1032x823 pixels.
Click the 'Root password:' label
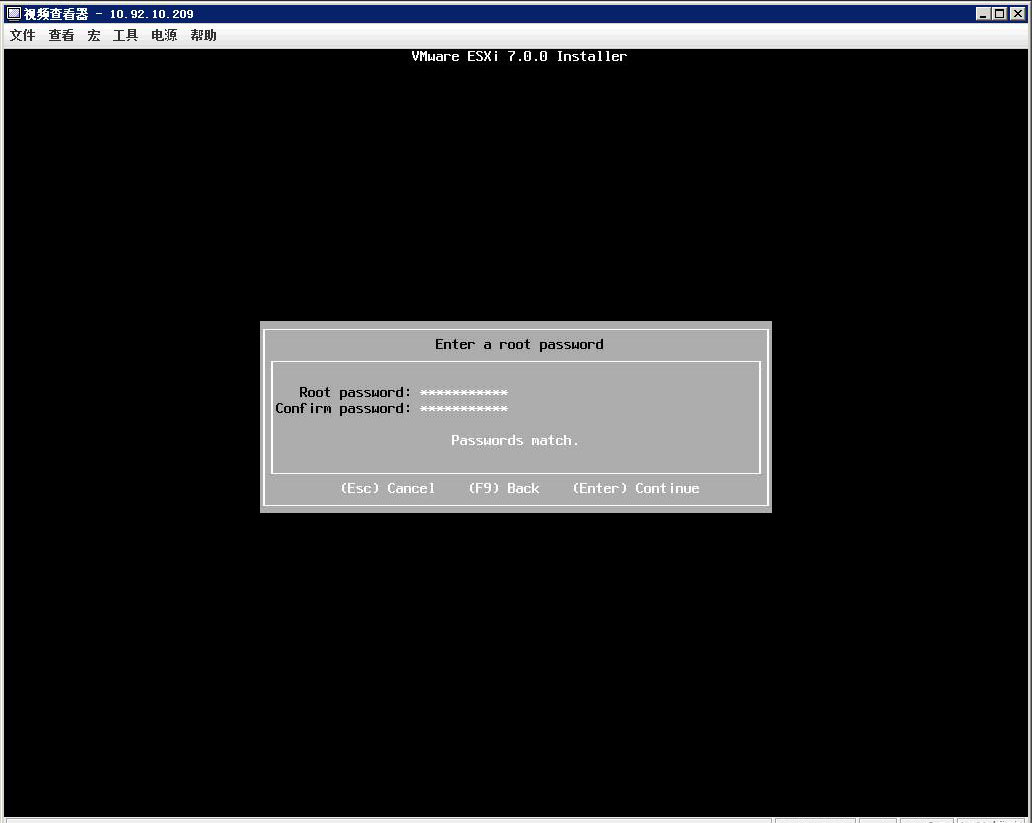[x=355, y=393]
